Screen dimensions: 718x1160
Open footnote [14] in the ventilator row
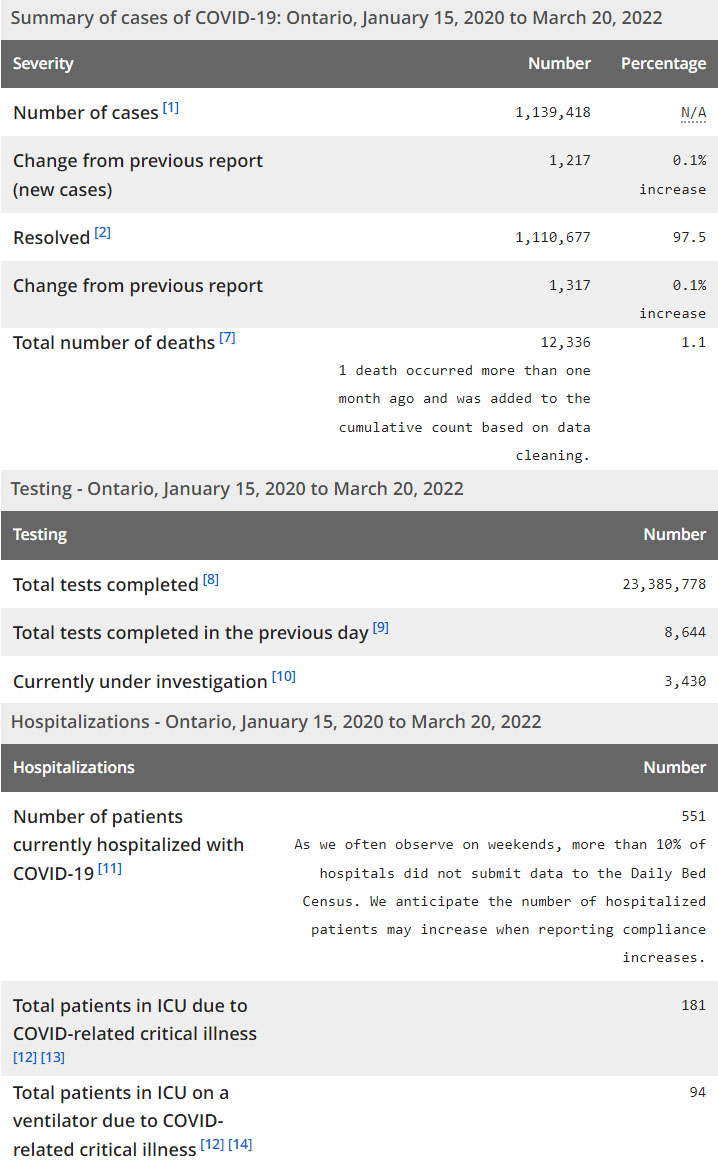click(240, 1144)
